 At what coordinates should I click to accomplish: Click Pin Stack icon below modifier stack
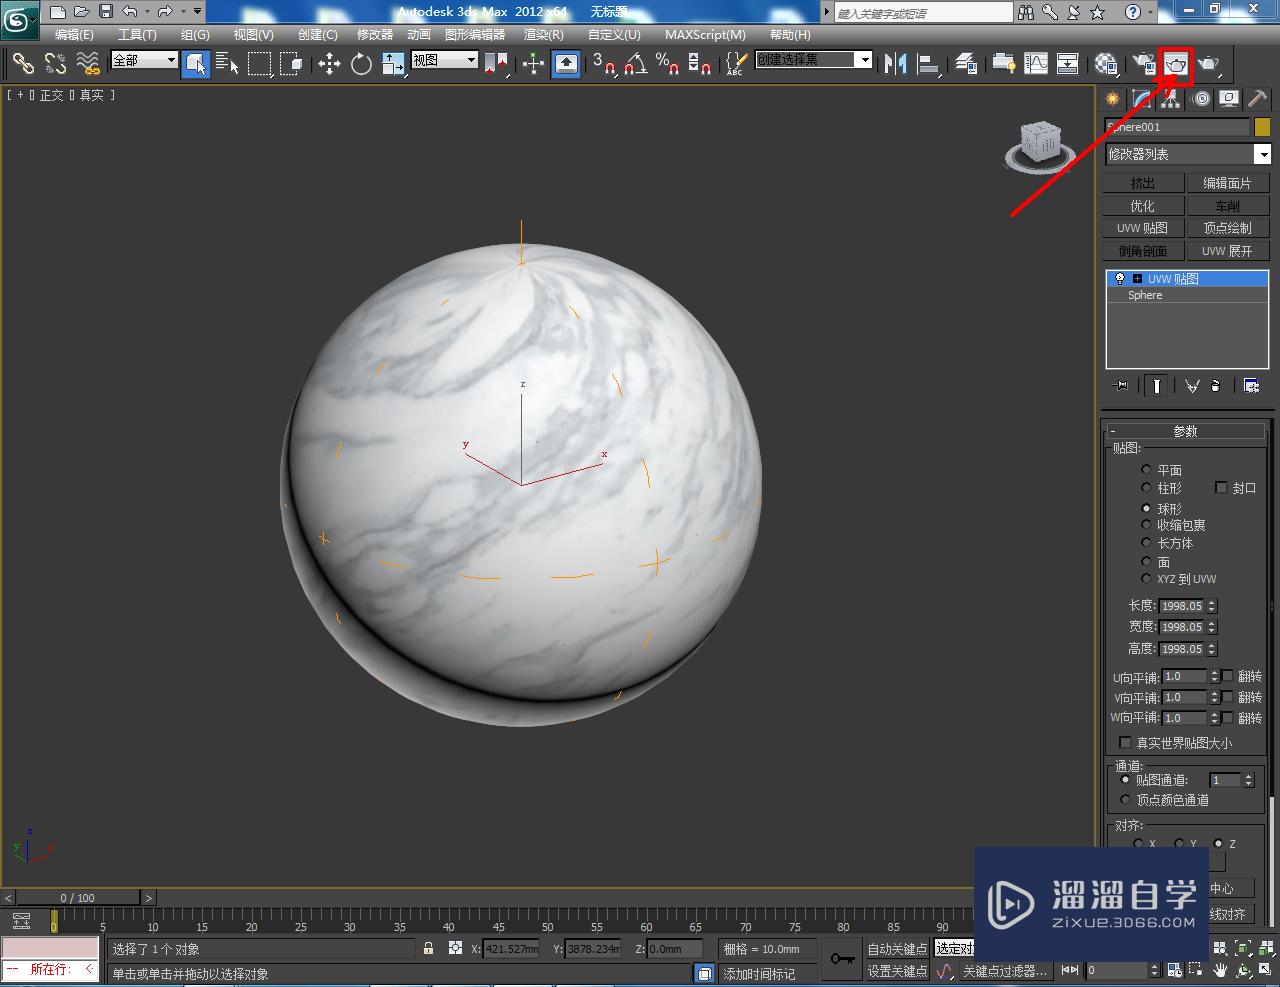[1121, 385]
